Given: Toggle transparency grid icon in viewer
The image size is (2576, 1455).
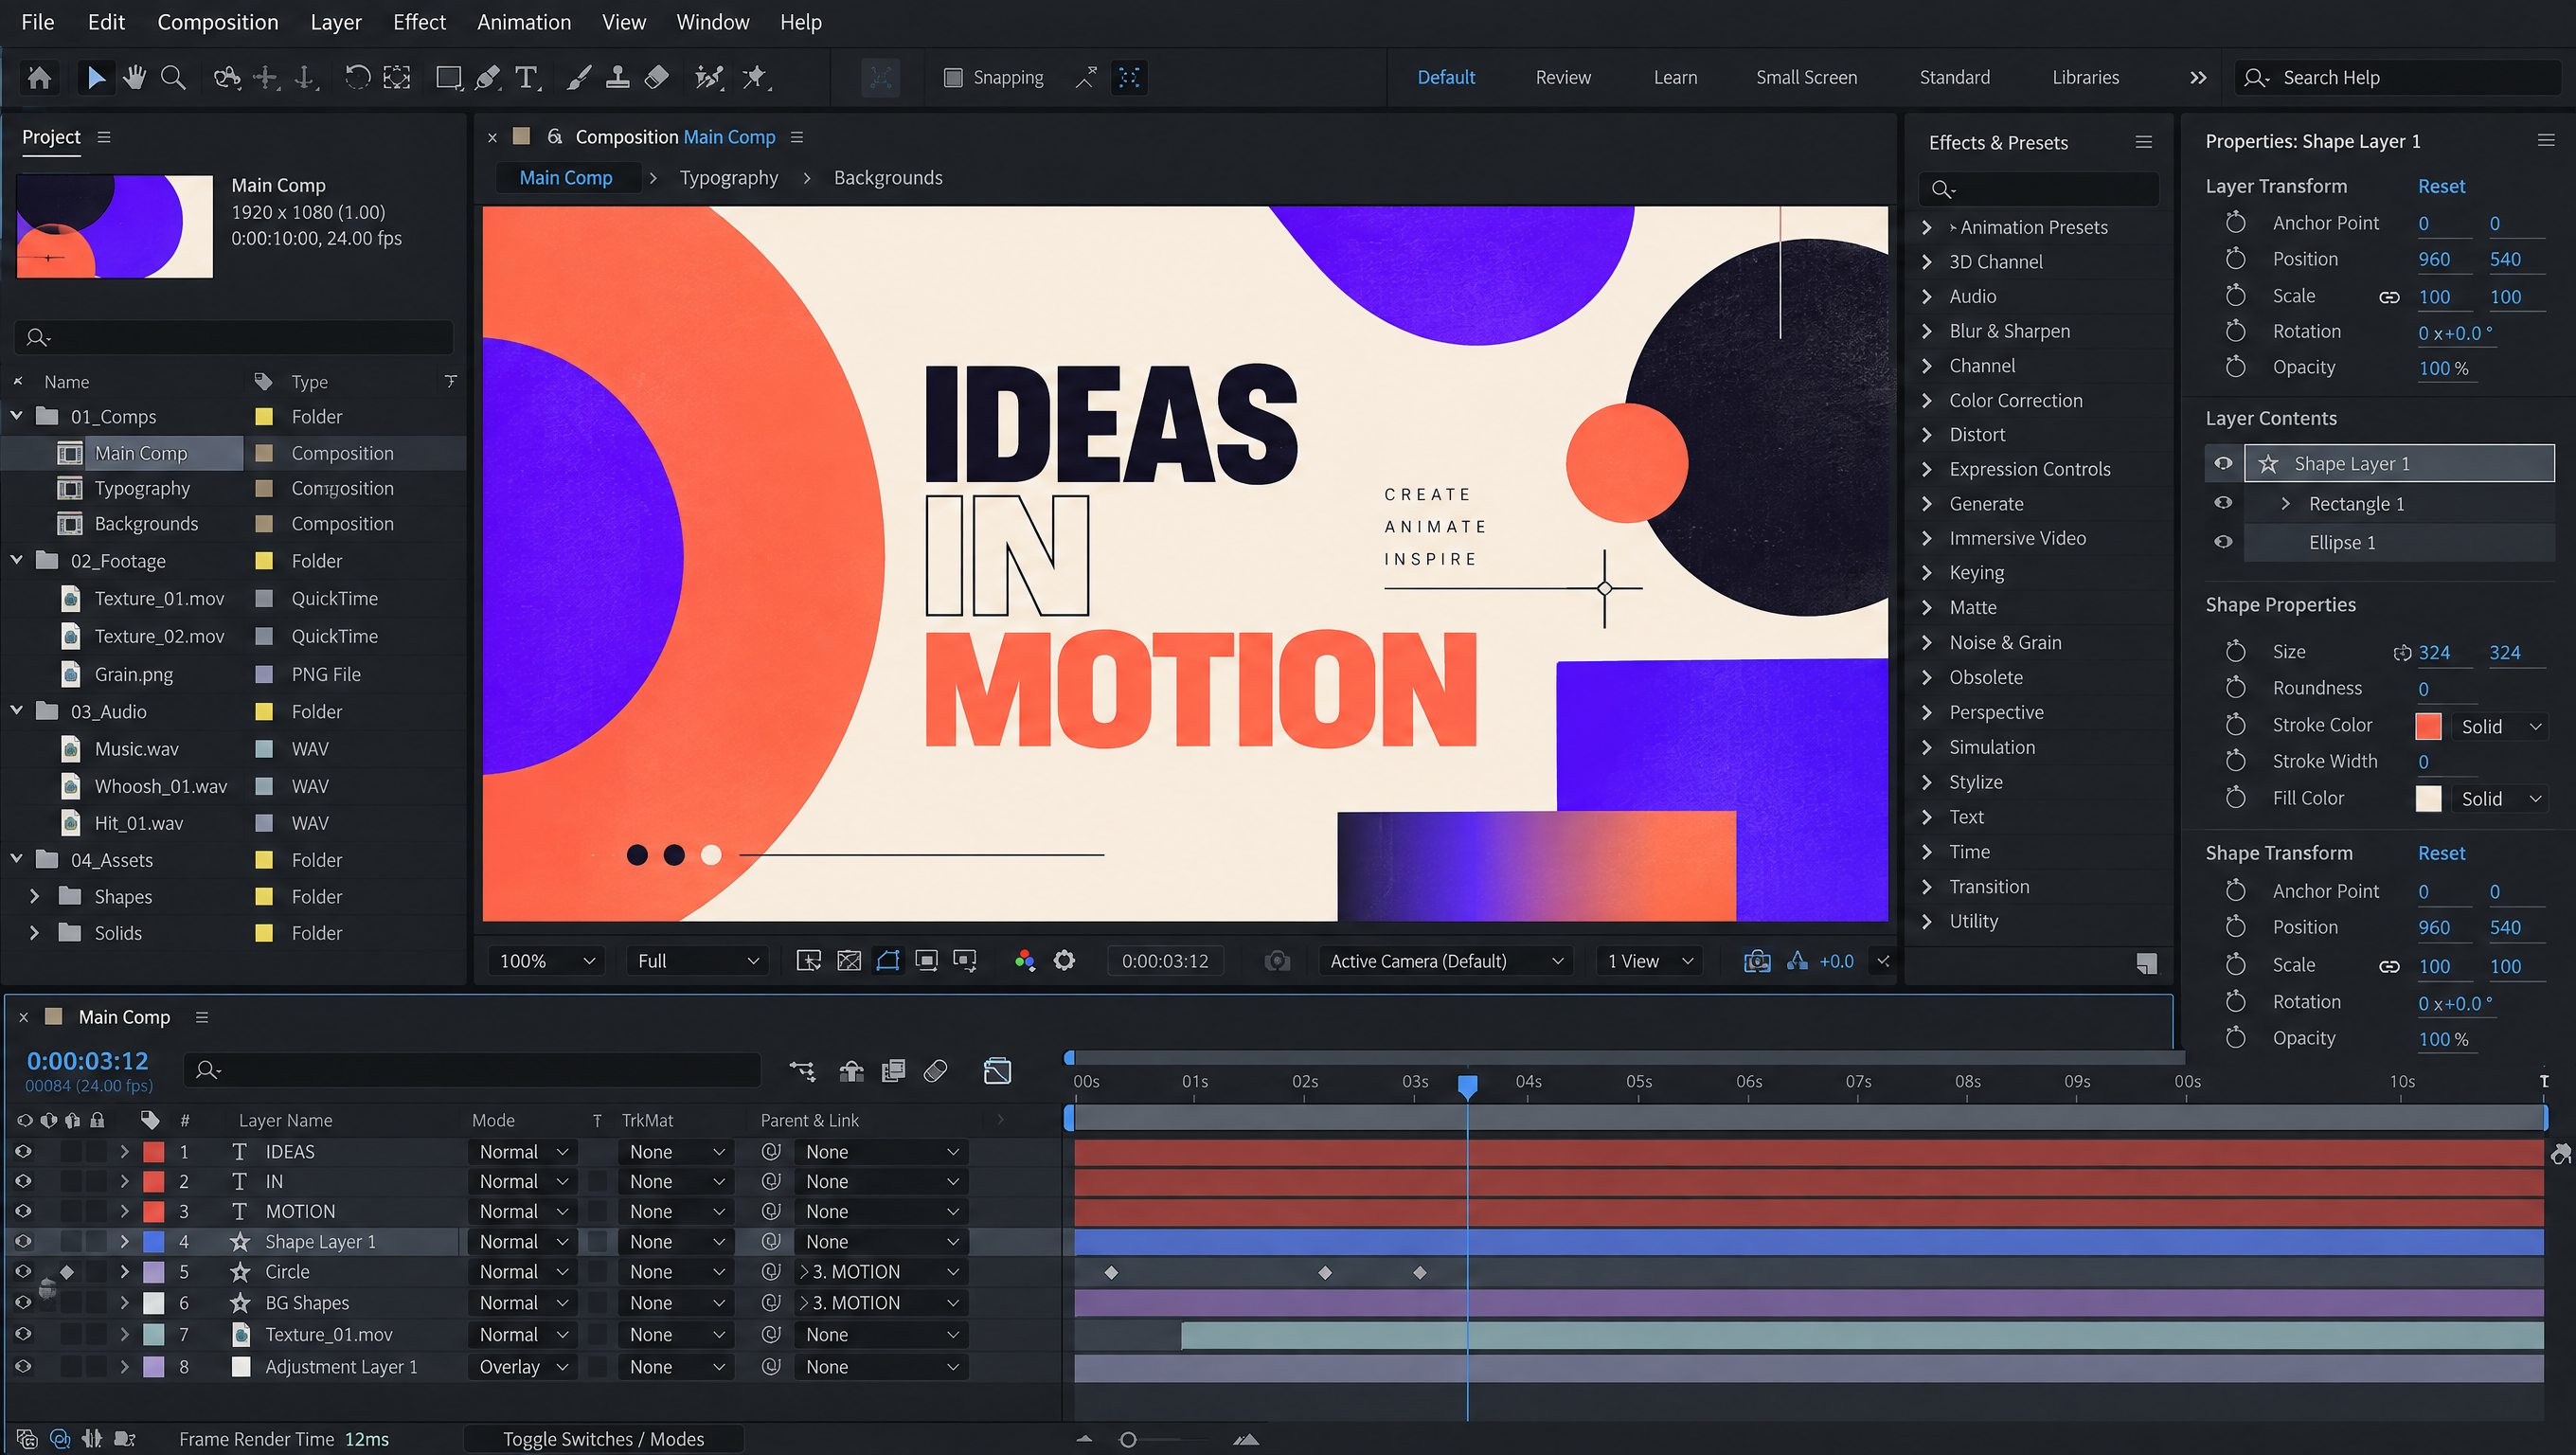Looking at the screenshot, I should [849, 961].
